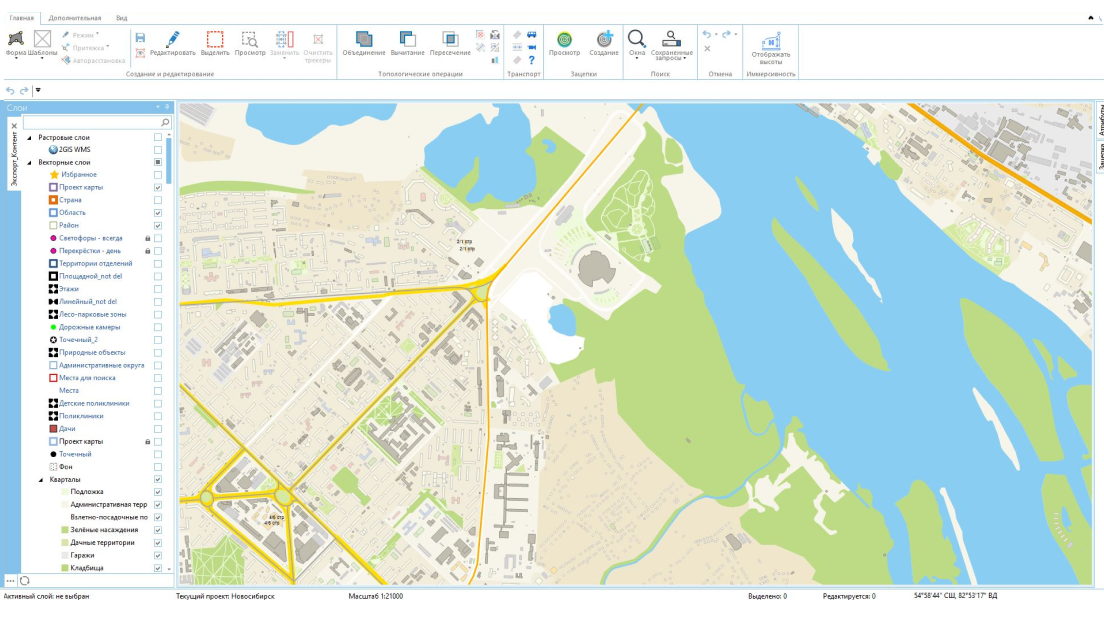The image size is (1104, 624).
Task: Click Создание in the Зацепки group
Action: (604, 43)
